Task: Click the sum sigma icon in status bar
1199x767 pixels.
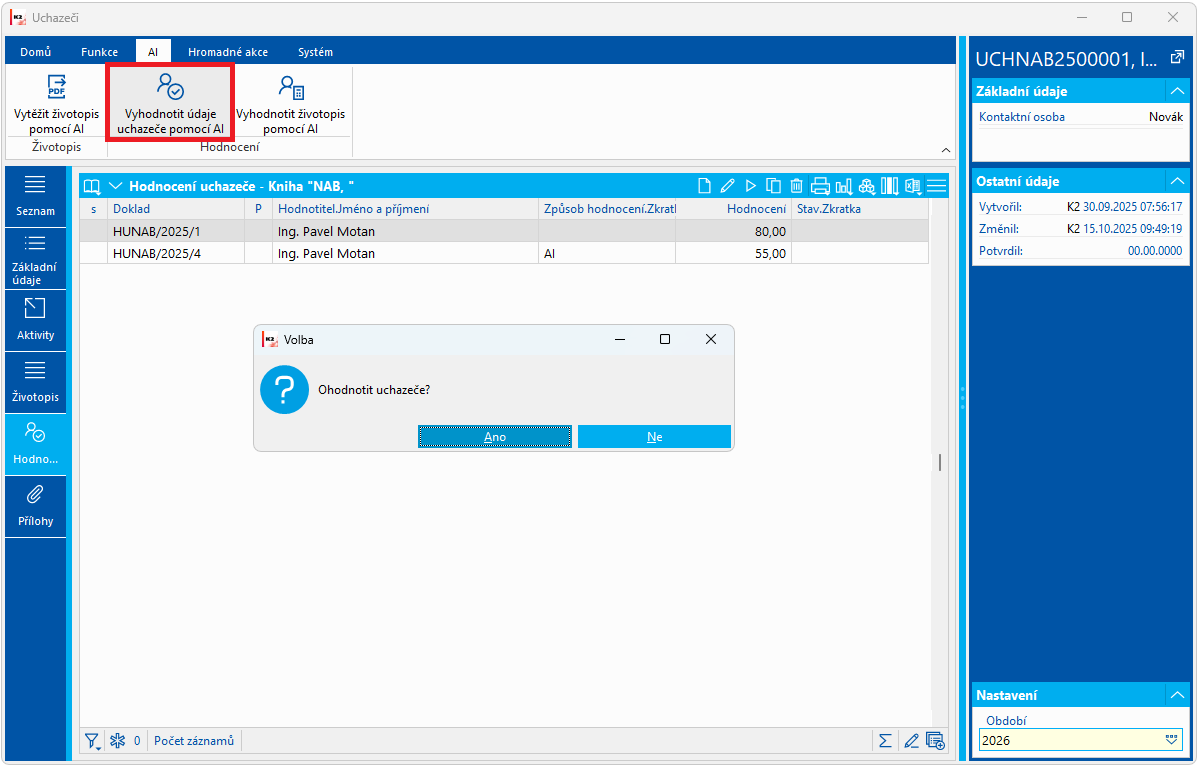Action: click(885, 740)
